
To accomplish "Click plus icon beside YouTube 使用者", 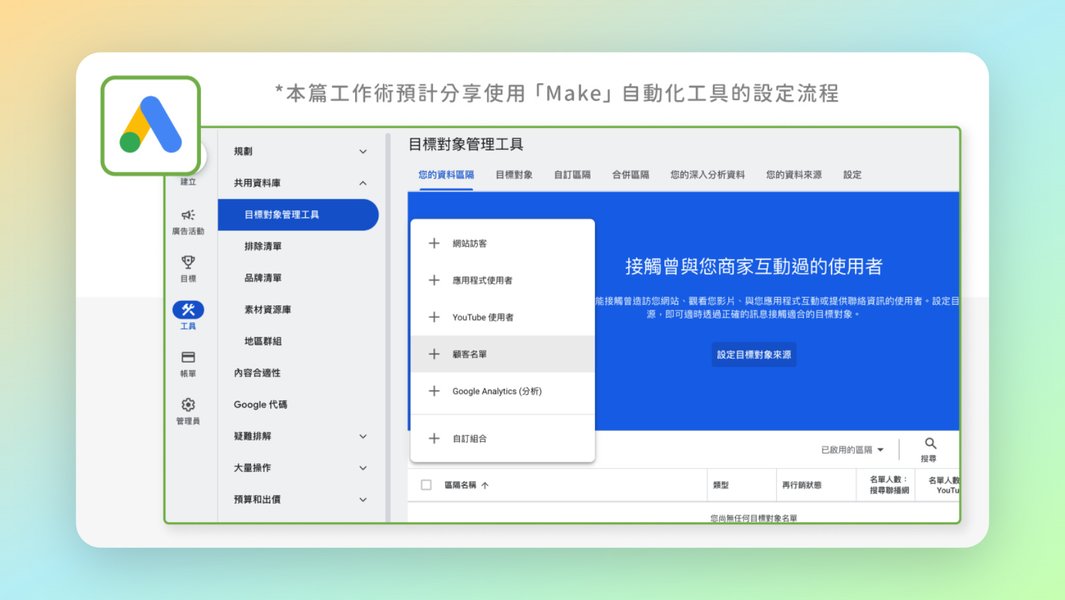I will click(434, 317).
